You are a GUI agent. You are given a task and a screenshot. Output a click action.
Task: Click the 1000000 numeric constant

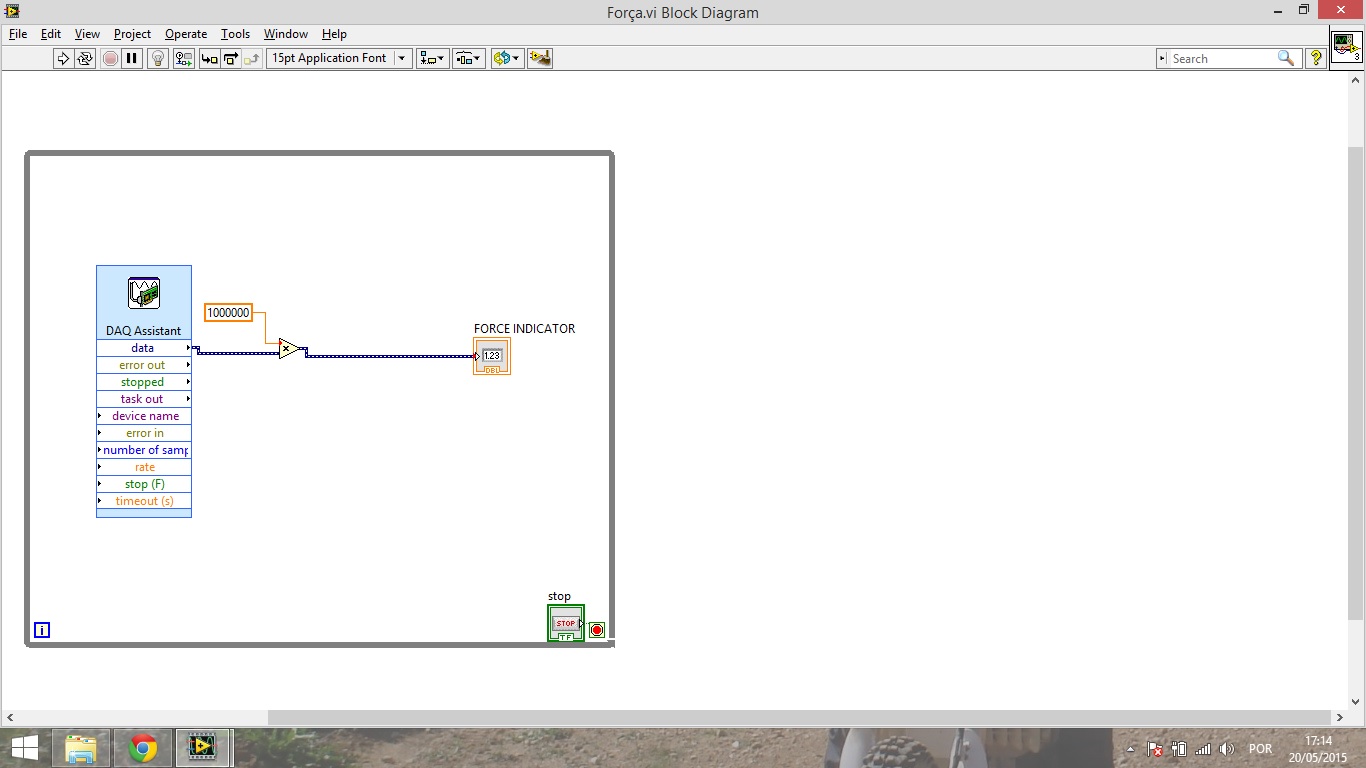228,313
